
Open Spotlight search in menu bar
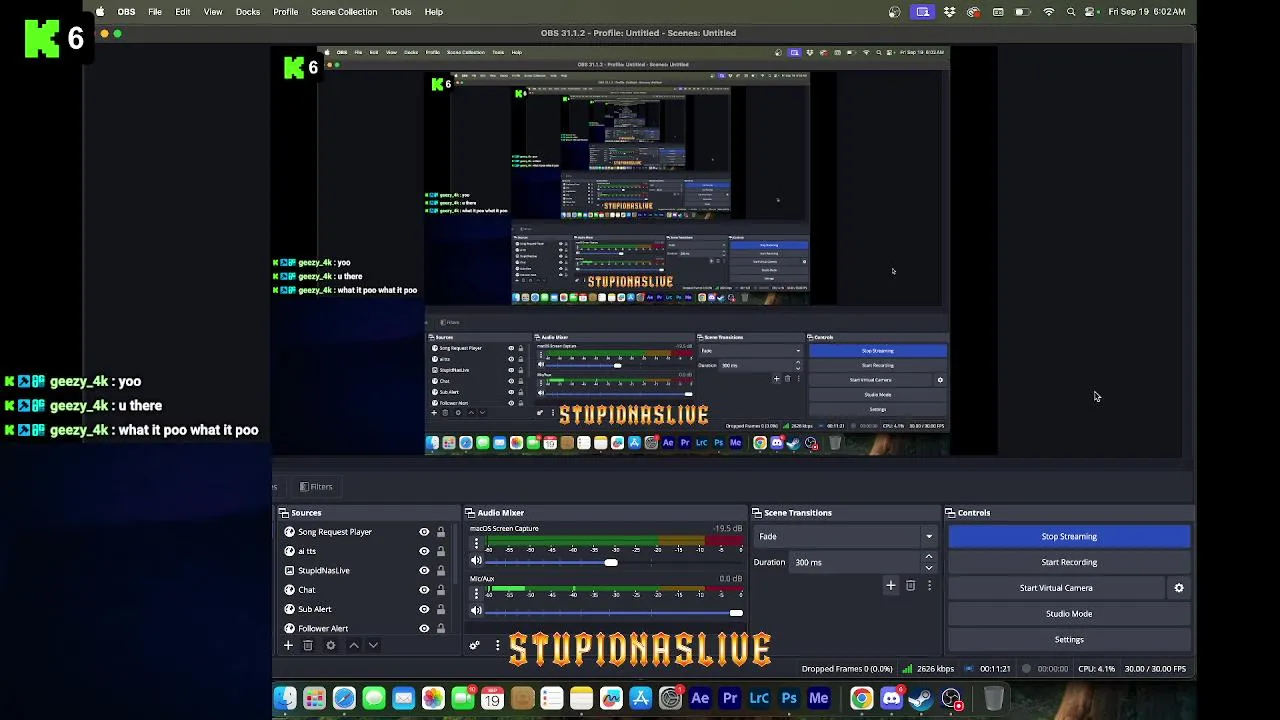point(1071,12)
